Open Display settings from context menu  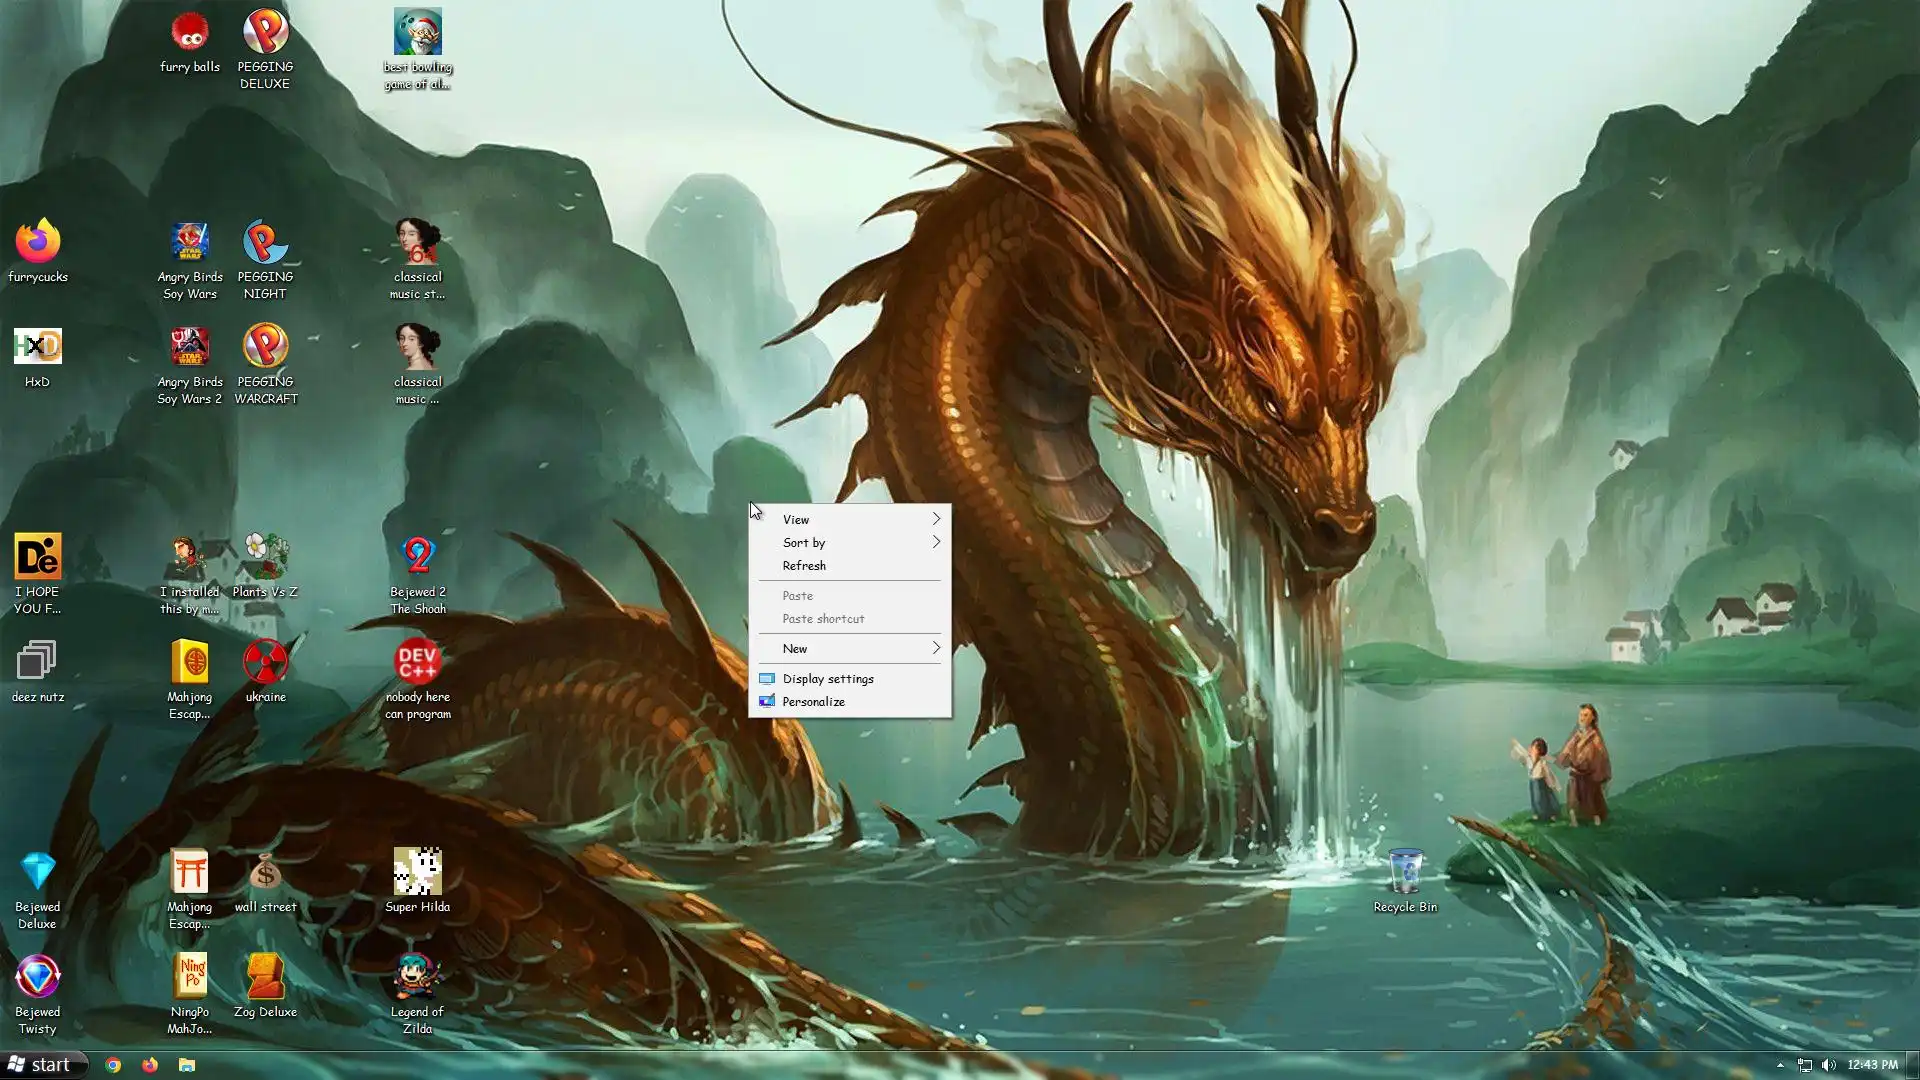click(828, 678)
